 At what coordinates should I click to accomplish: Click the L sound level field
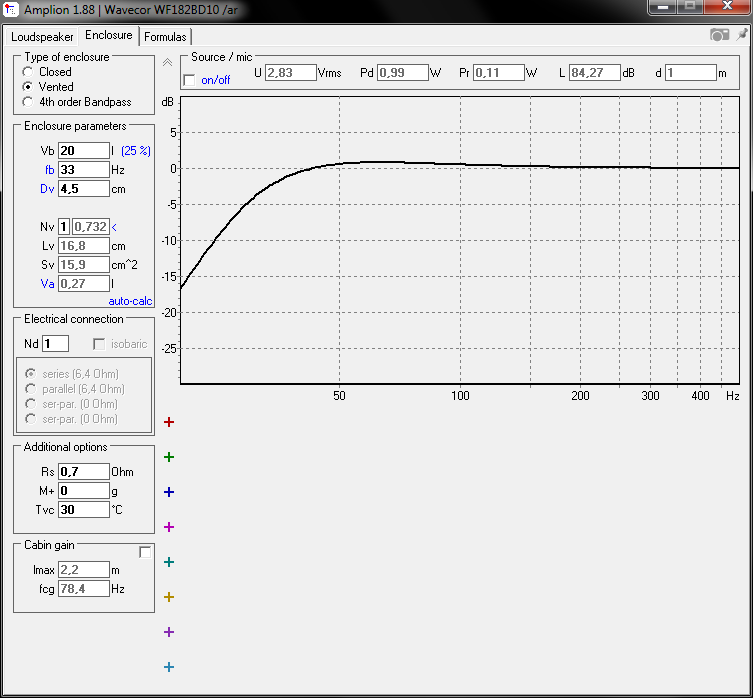595,73
